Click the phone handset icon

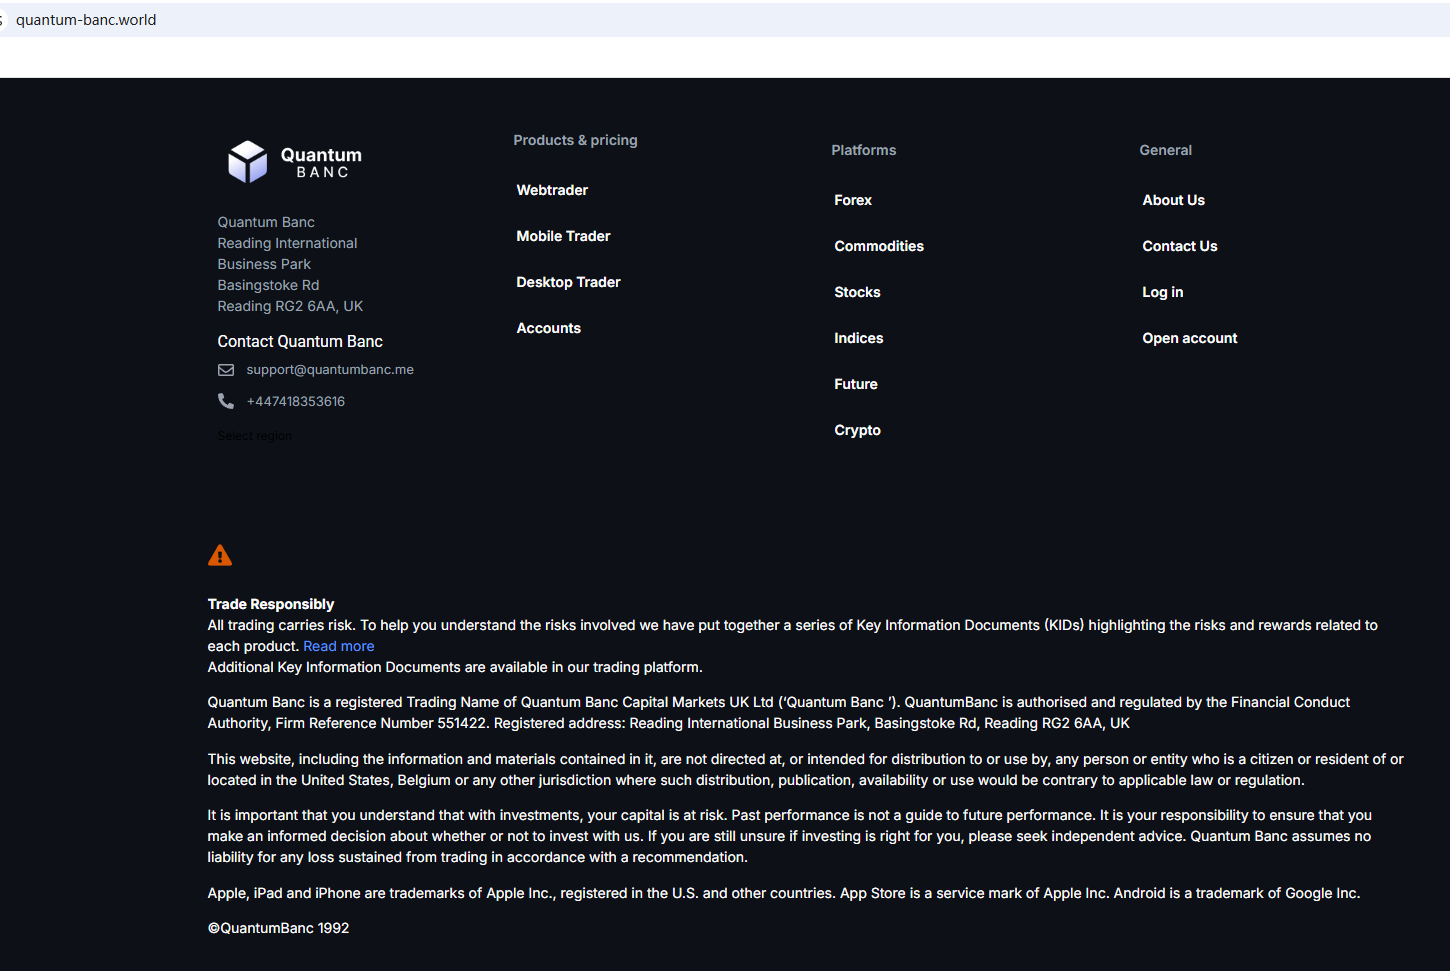[x=226, y=401]
